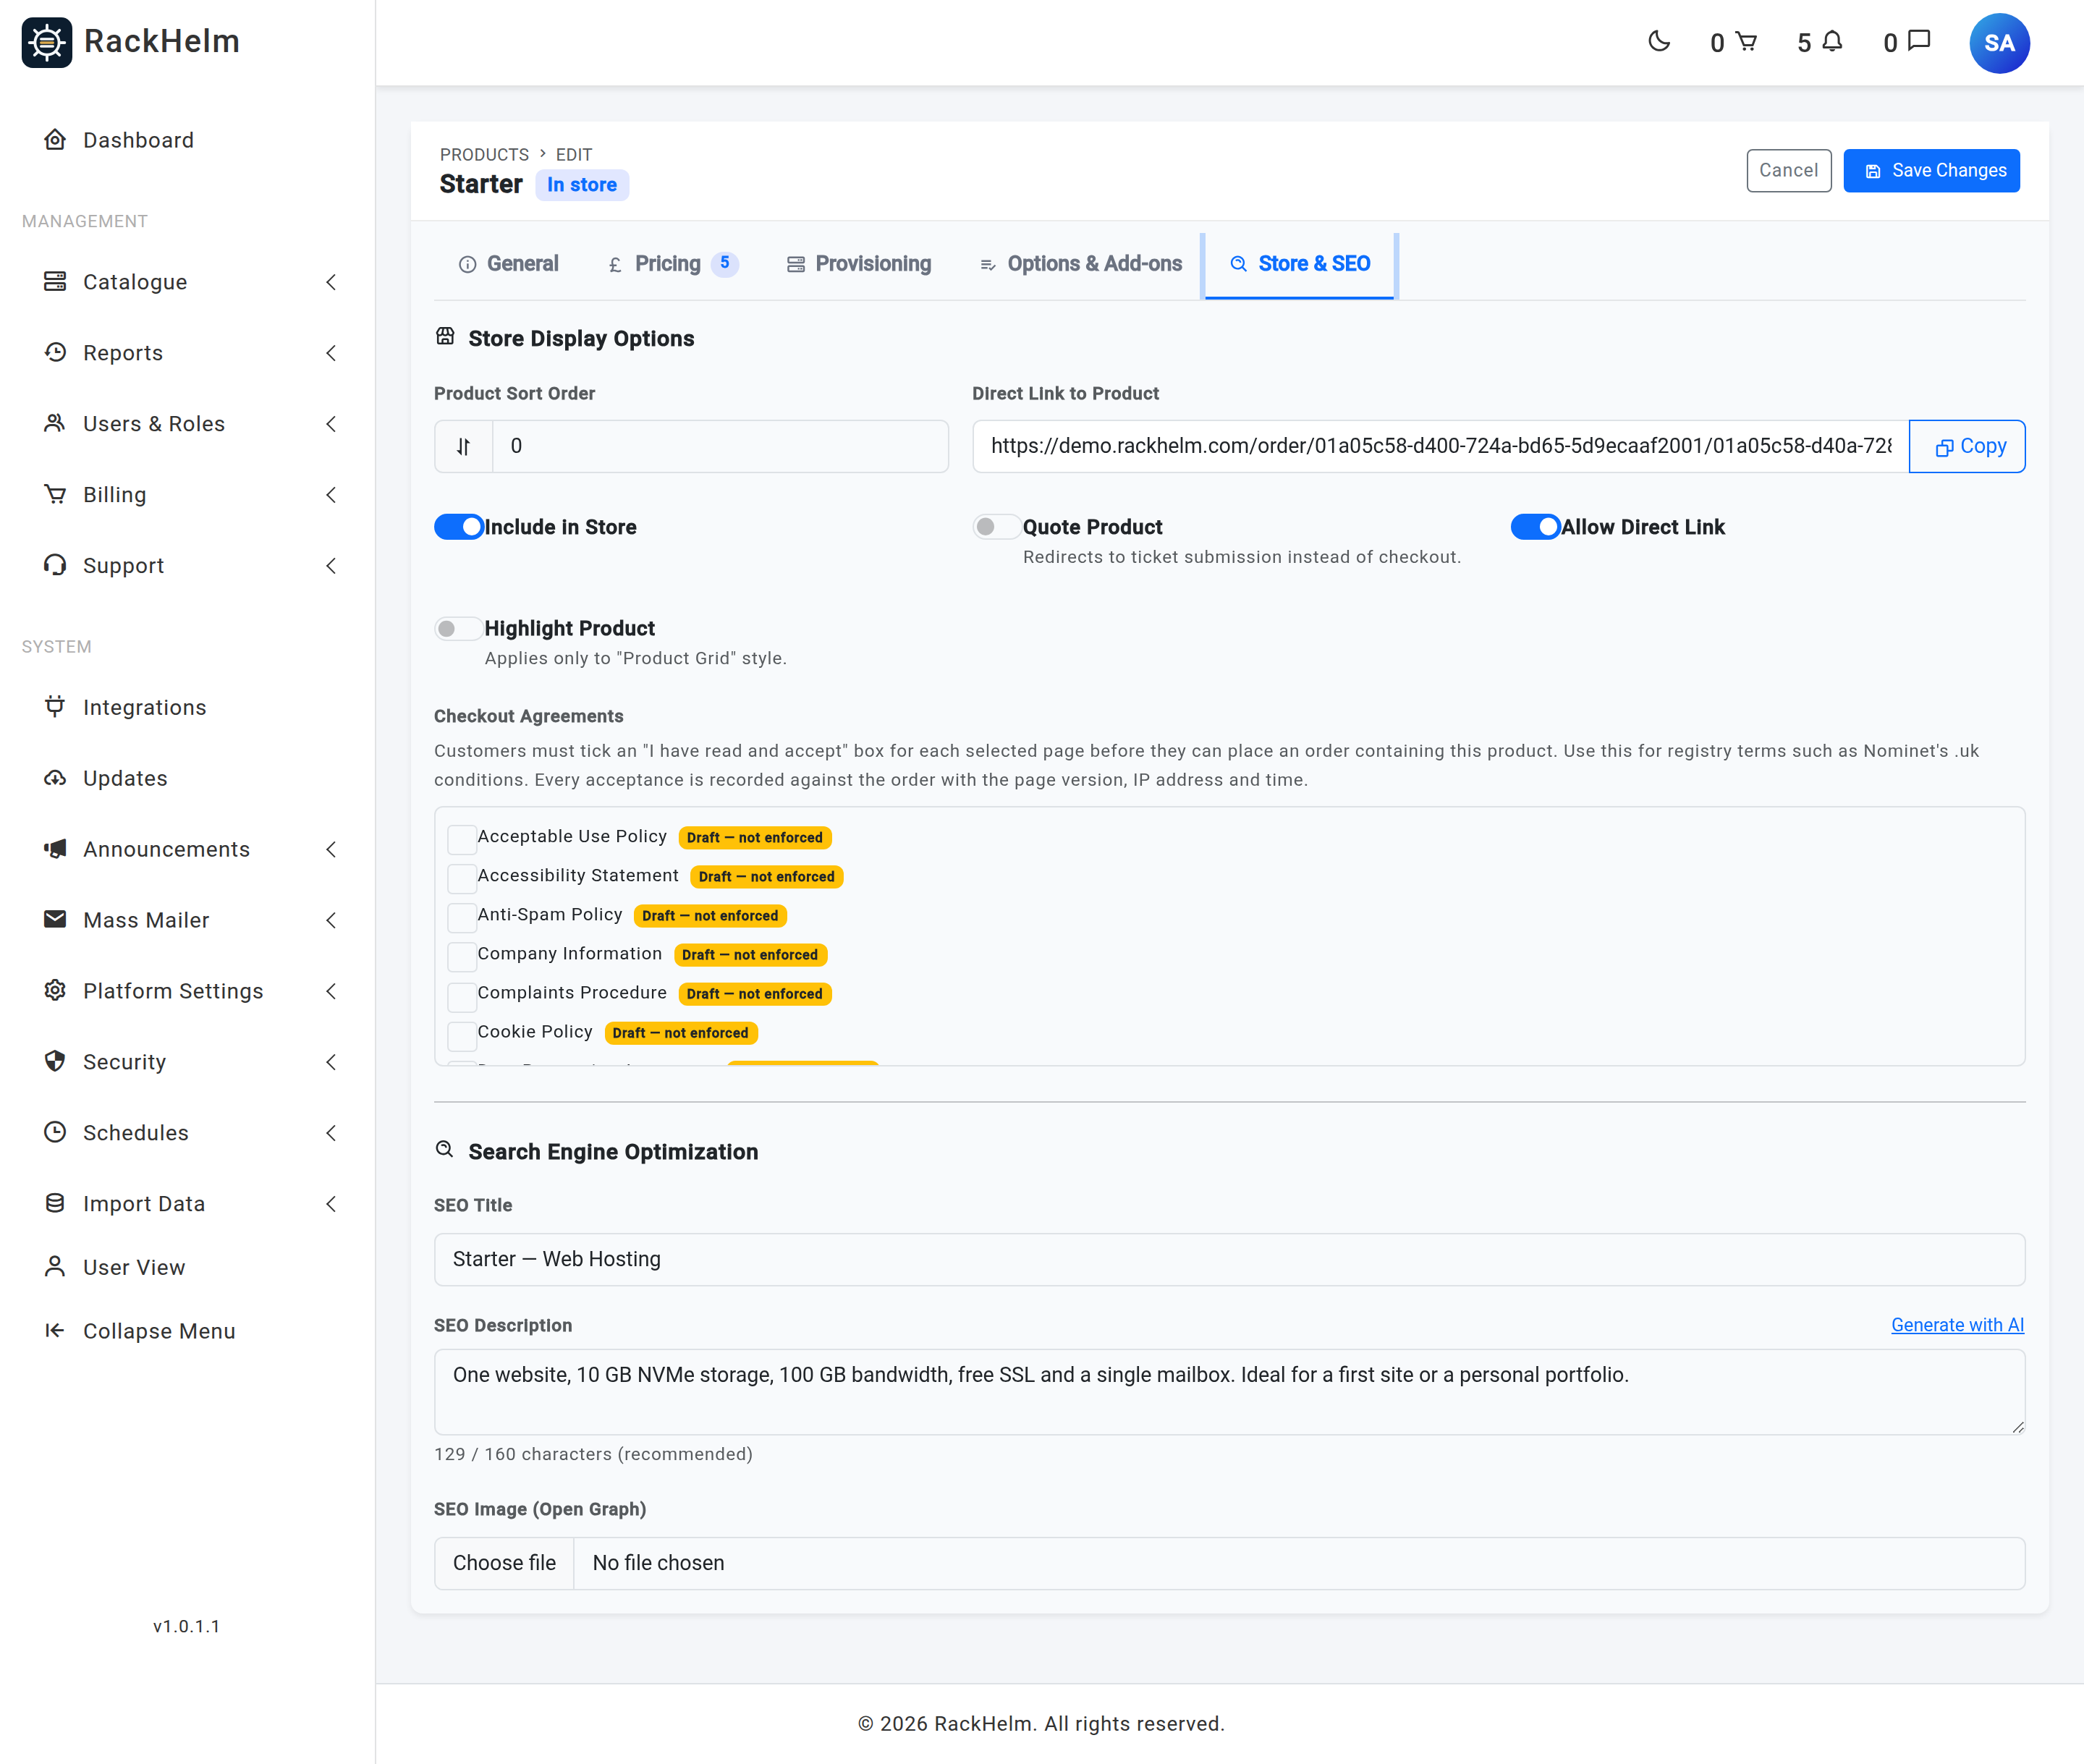This screenshot has height=1764, width=2084.
Task: Click the Reports history icon
Action: (x=55, y=352)
